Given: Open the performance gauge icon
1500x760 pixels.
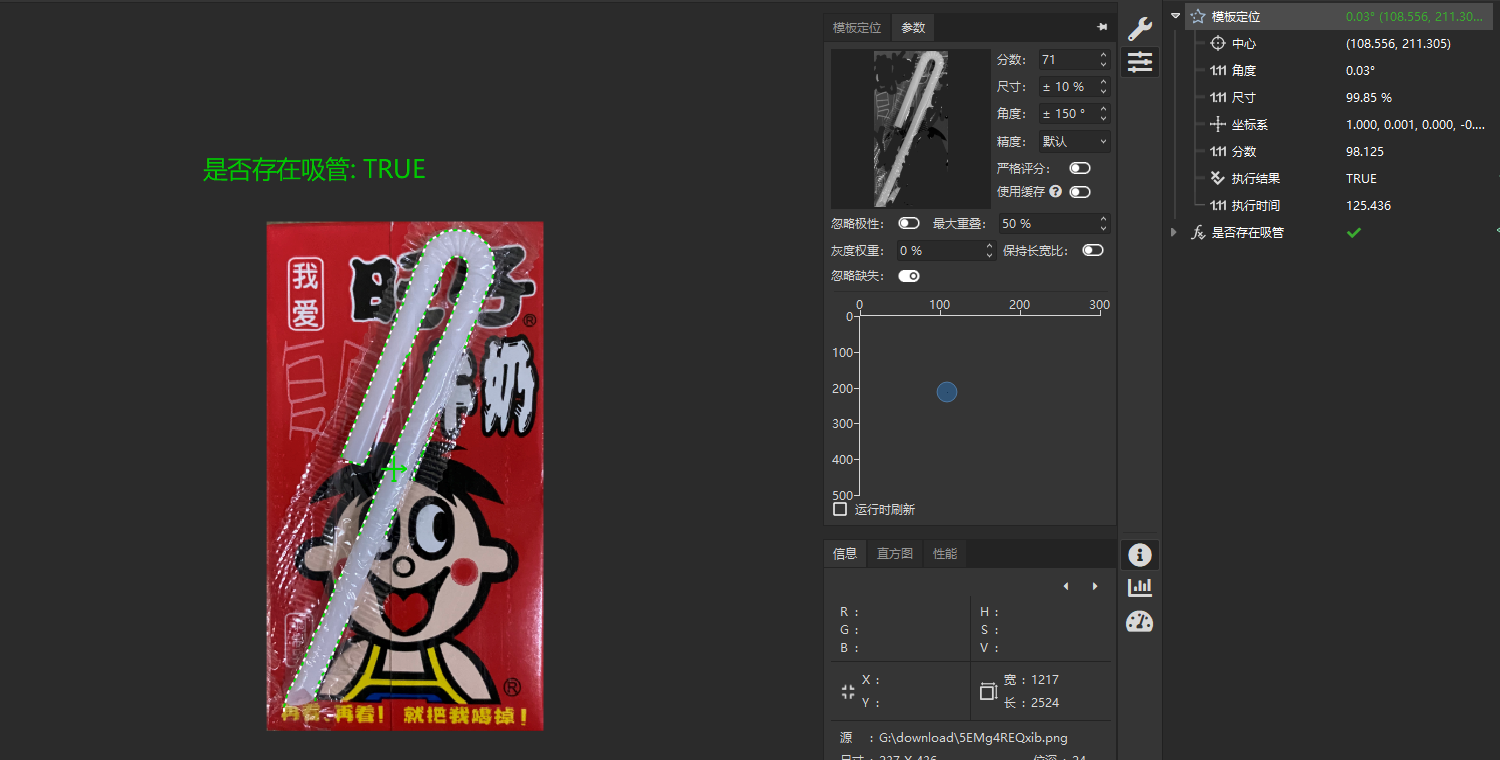Looking at the screenshot, I should [x=1139, y=621].
